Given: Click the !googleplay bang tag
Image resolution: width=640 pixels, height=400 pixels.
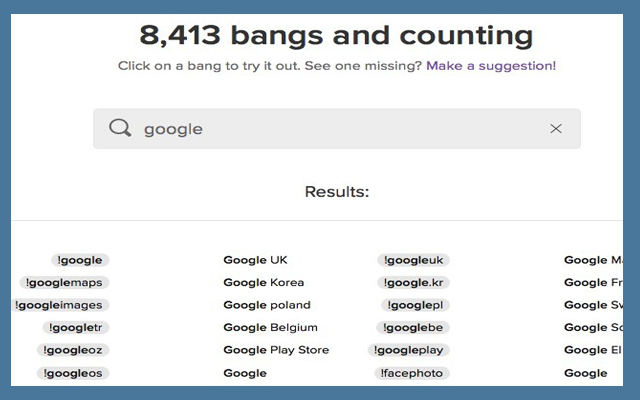Looking at the screenshot, I should 409,350.
